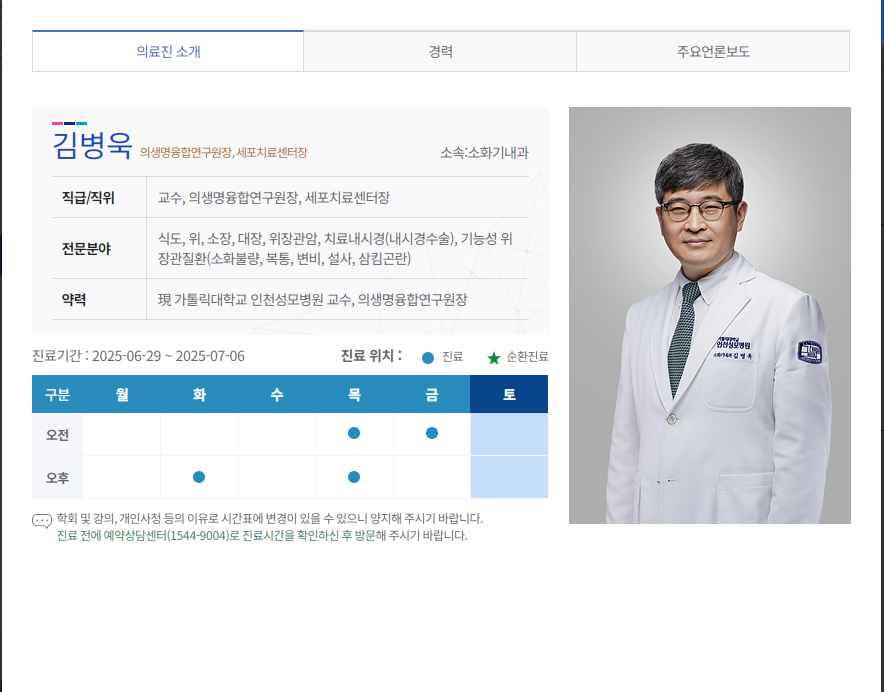Click the 약력 label

click(74, 299)
